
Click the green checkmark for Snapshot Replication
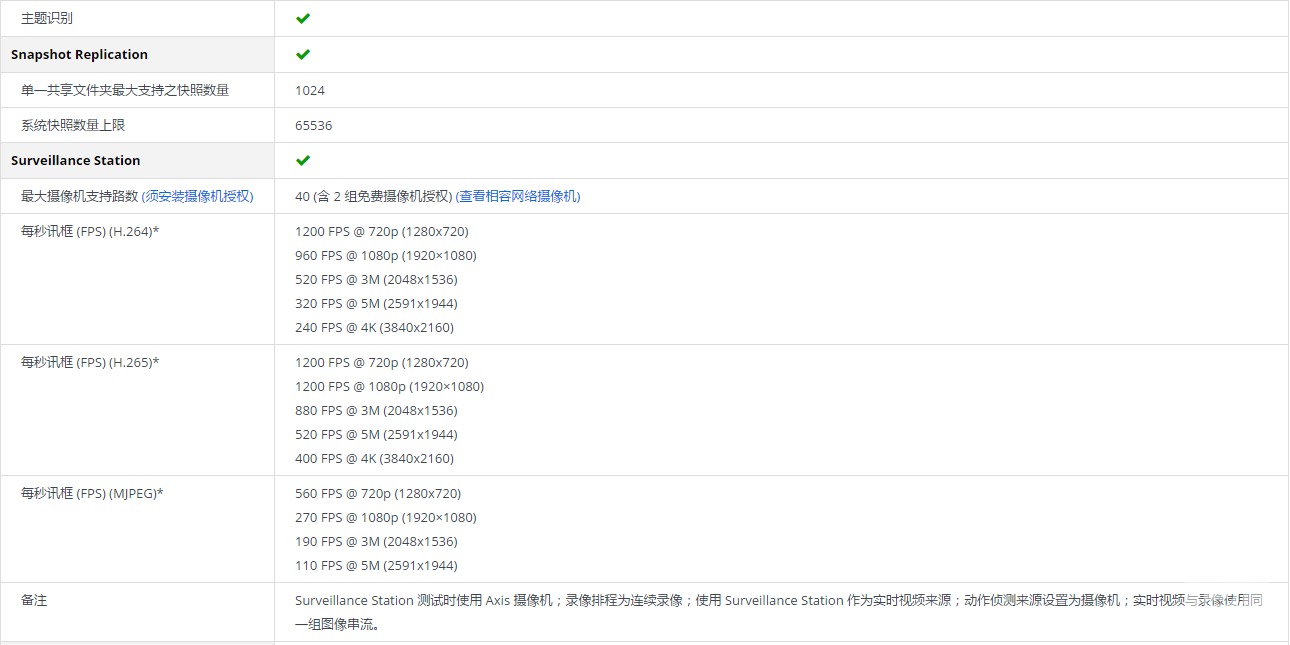click(x=303, y=54)
